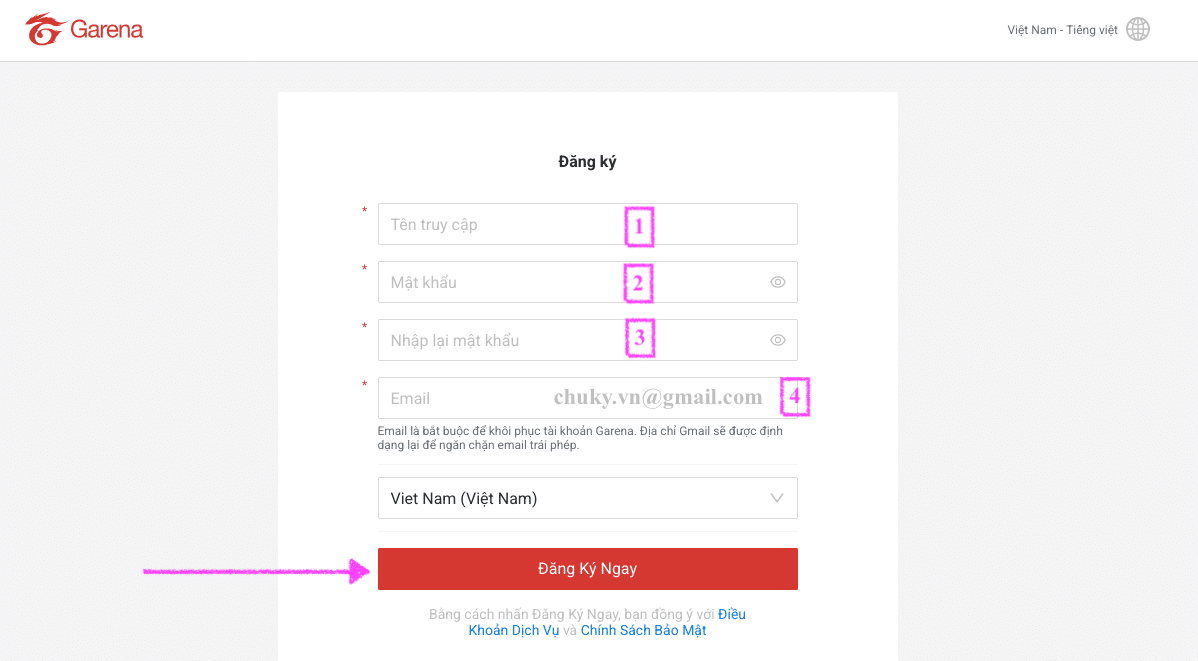The width and height of the screenshot is (1198, 661).
Task: Open the Chính Sách Bảo Mật link
Action: point(643,630)
